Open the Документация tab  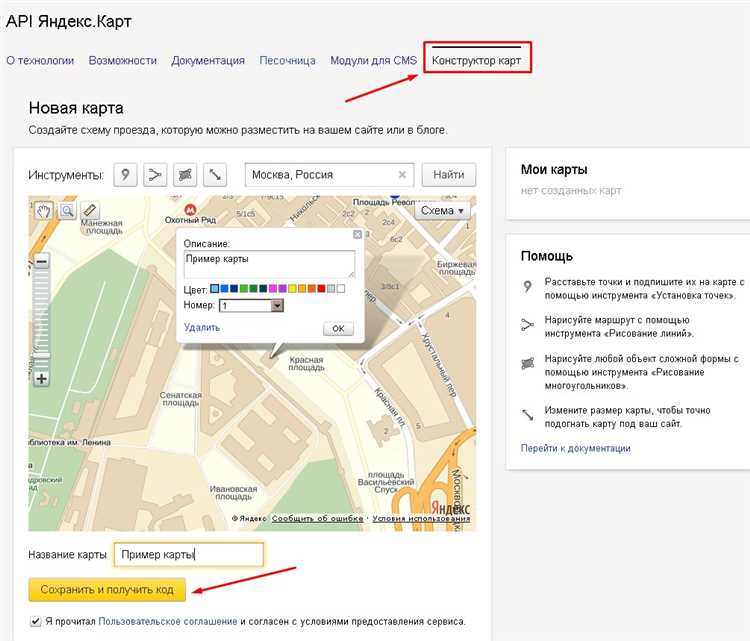pos(208,61)
